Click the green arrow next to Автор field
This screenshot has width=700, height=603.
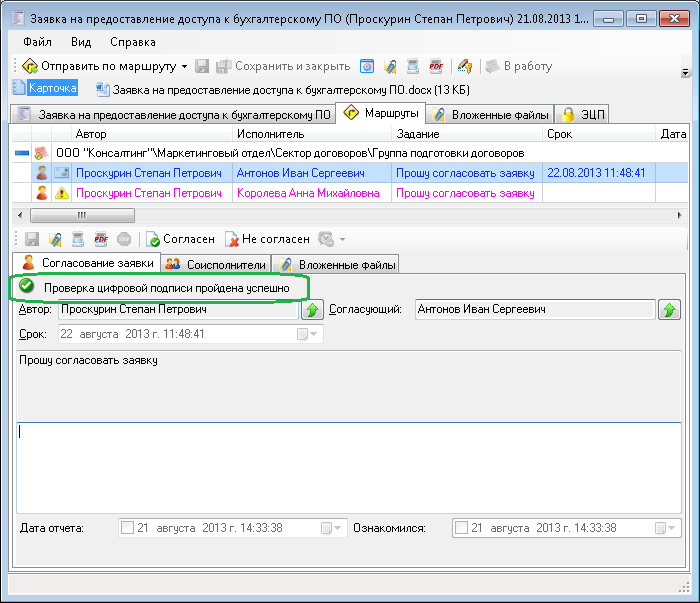point(312,310)
